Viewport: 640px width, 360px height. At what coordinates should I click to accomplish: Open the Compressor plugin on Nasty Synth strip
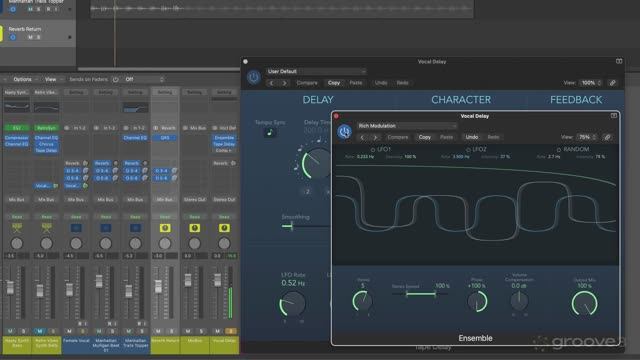point(17,138)
